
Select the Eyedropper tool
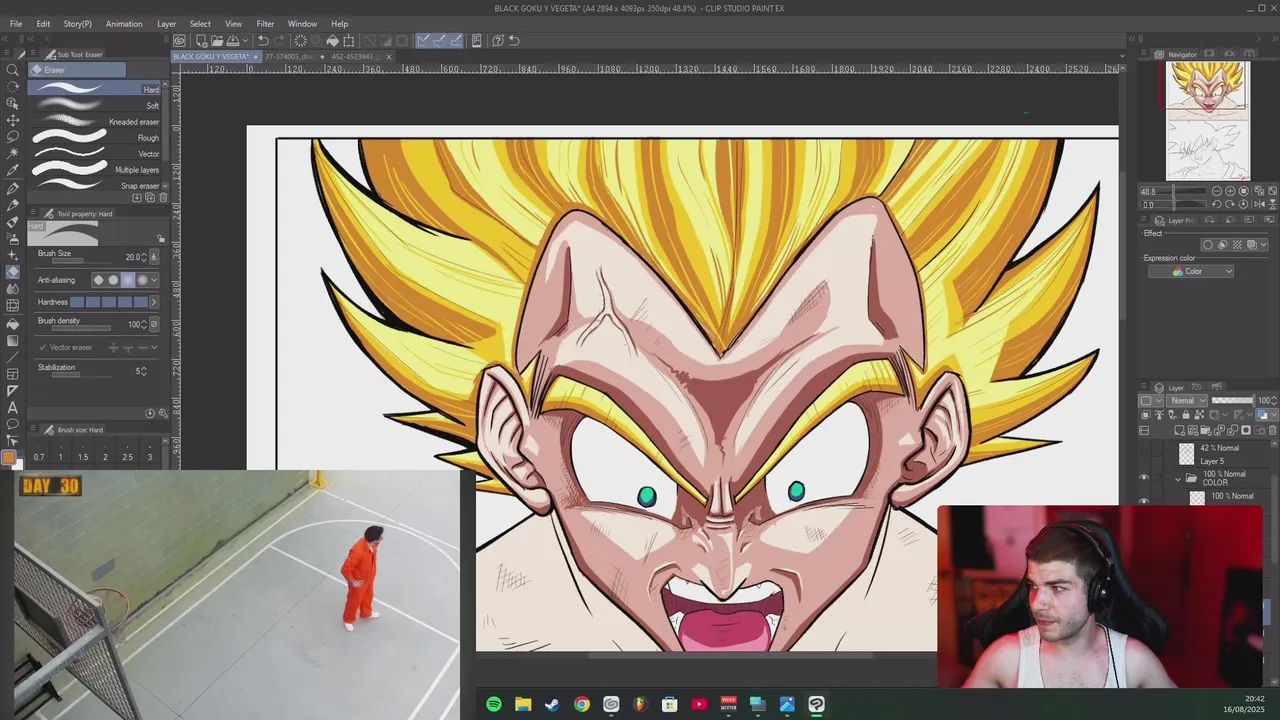(x=12, y=171)
